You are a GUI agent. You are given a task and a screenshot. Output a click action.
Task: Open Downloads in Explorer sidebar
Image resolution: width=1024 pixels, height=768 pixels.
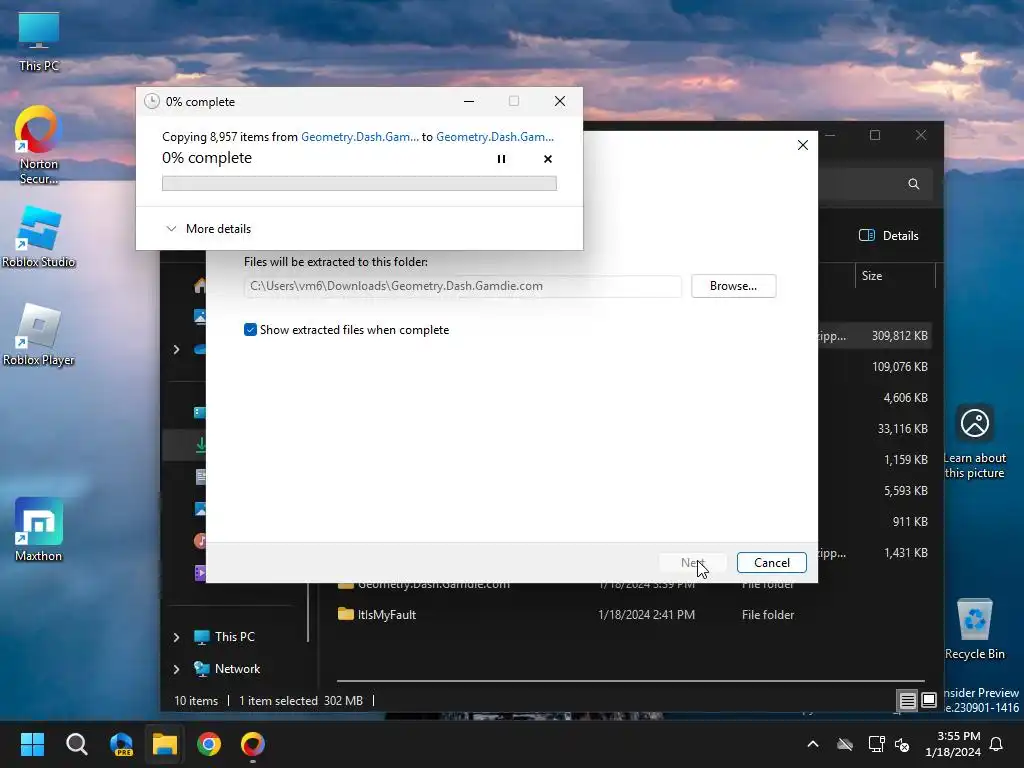click(200, 445)
